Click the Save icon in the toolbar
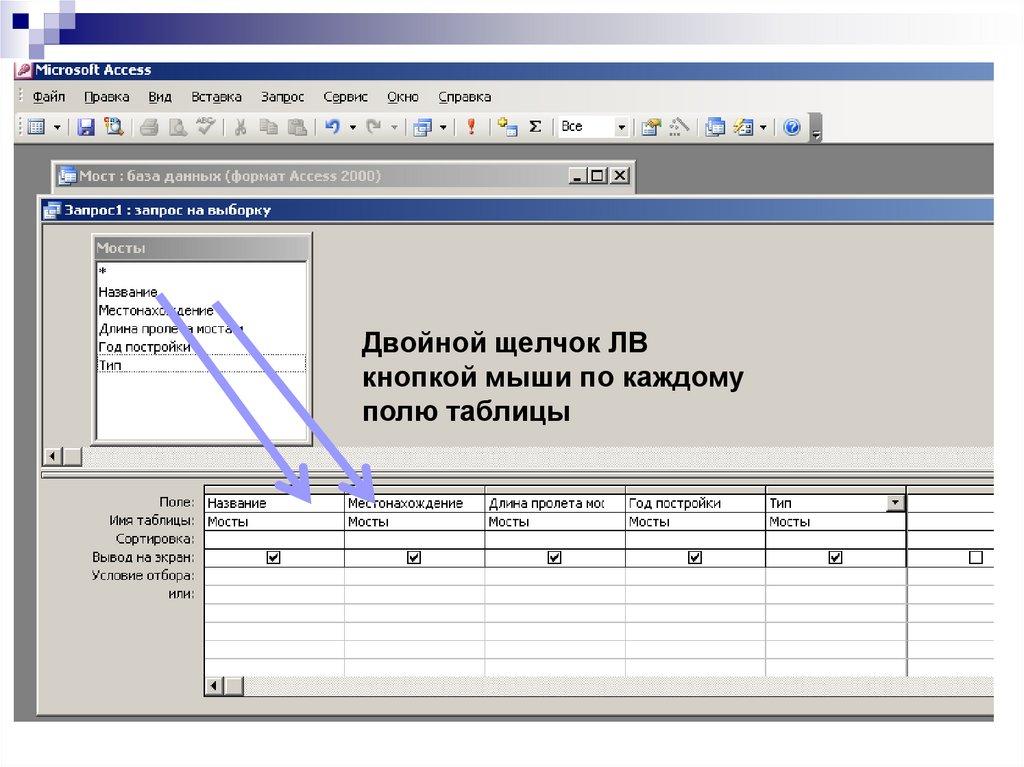Viewport: 1024px width, 767px height. pos(86,127)
